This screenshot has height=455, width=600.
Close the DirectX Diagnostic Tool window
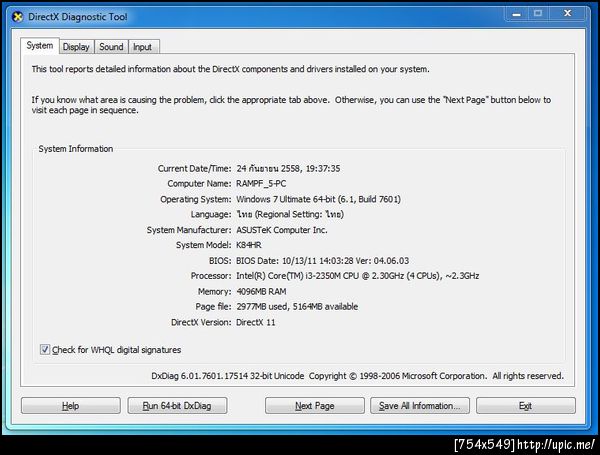click(x=567, y=14)
